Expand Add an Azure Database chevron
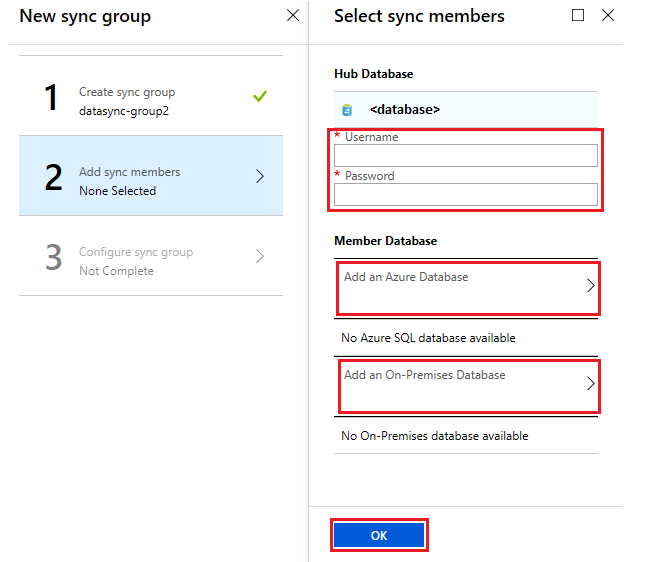 coord(590,285)
